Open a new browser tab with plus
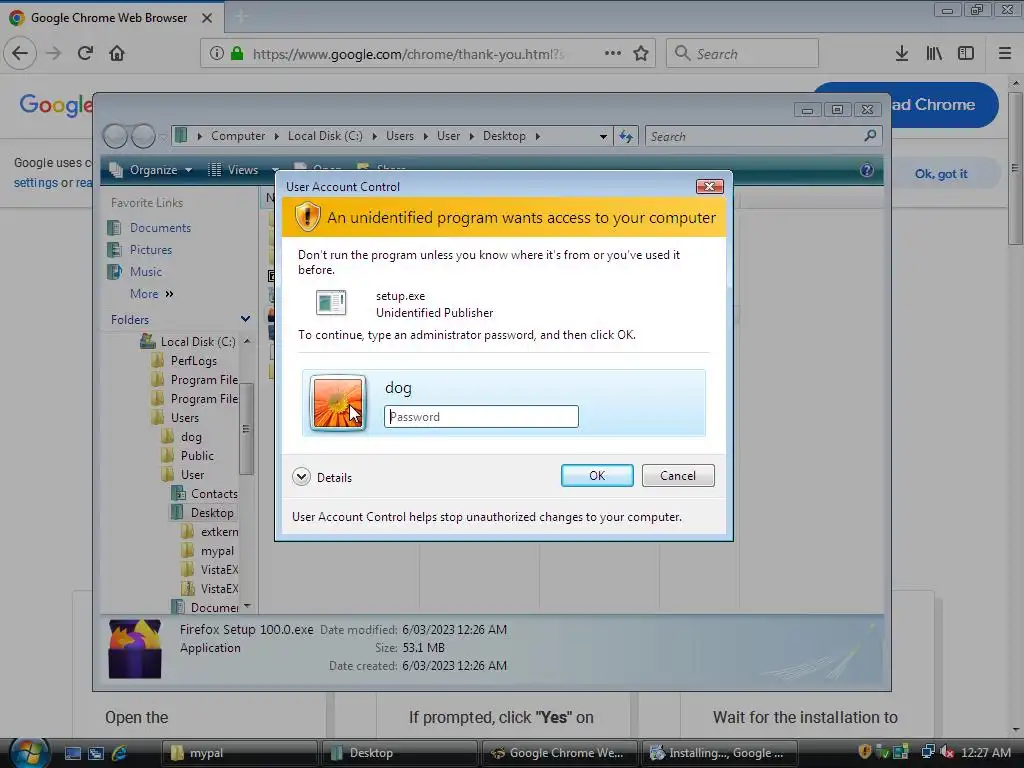The image size is (1024, 768). click(241, 17)
